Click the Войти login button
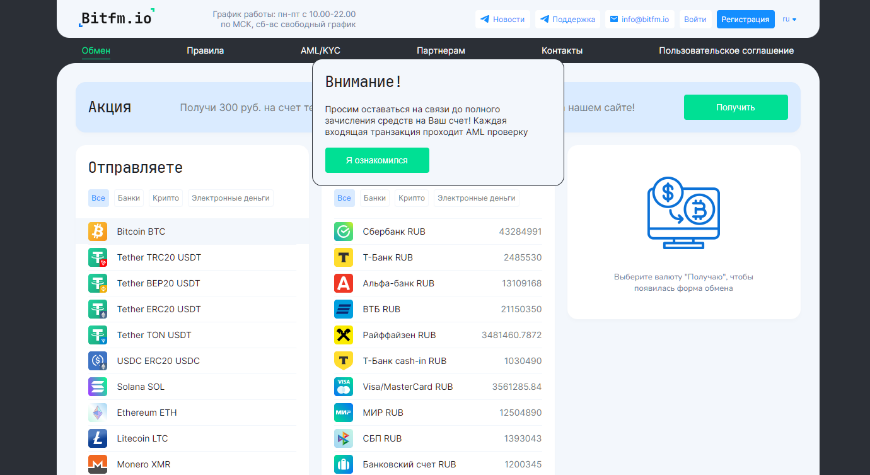The height and width of the screenshot is (475, 870). point(695,19)
